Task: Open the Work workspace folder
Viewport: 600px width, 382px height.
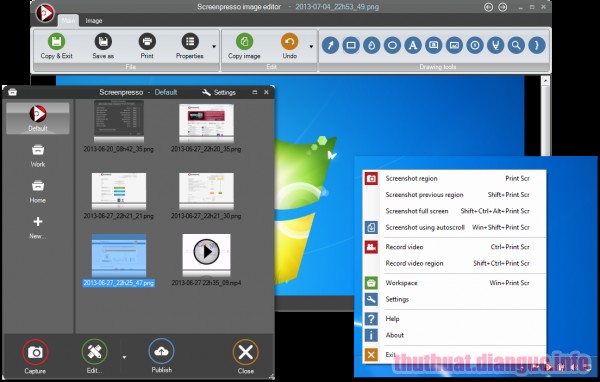Action: click(38, 156)
